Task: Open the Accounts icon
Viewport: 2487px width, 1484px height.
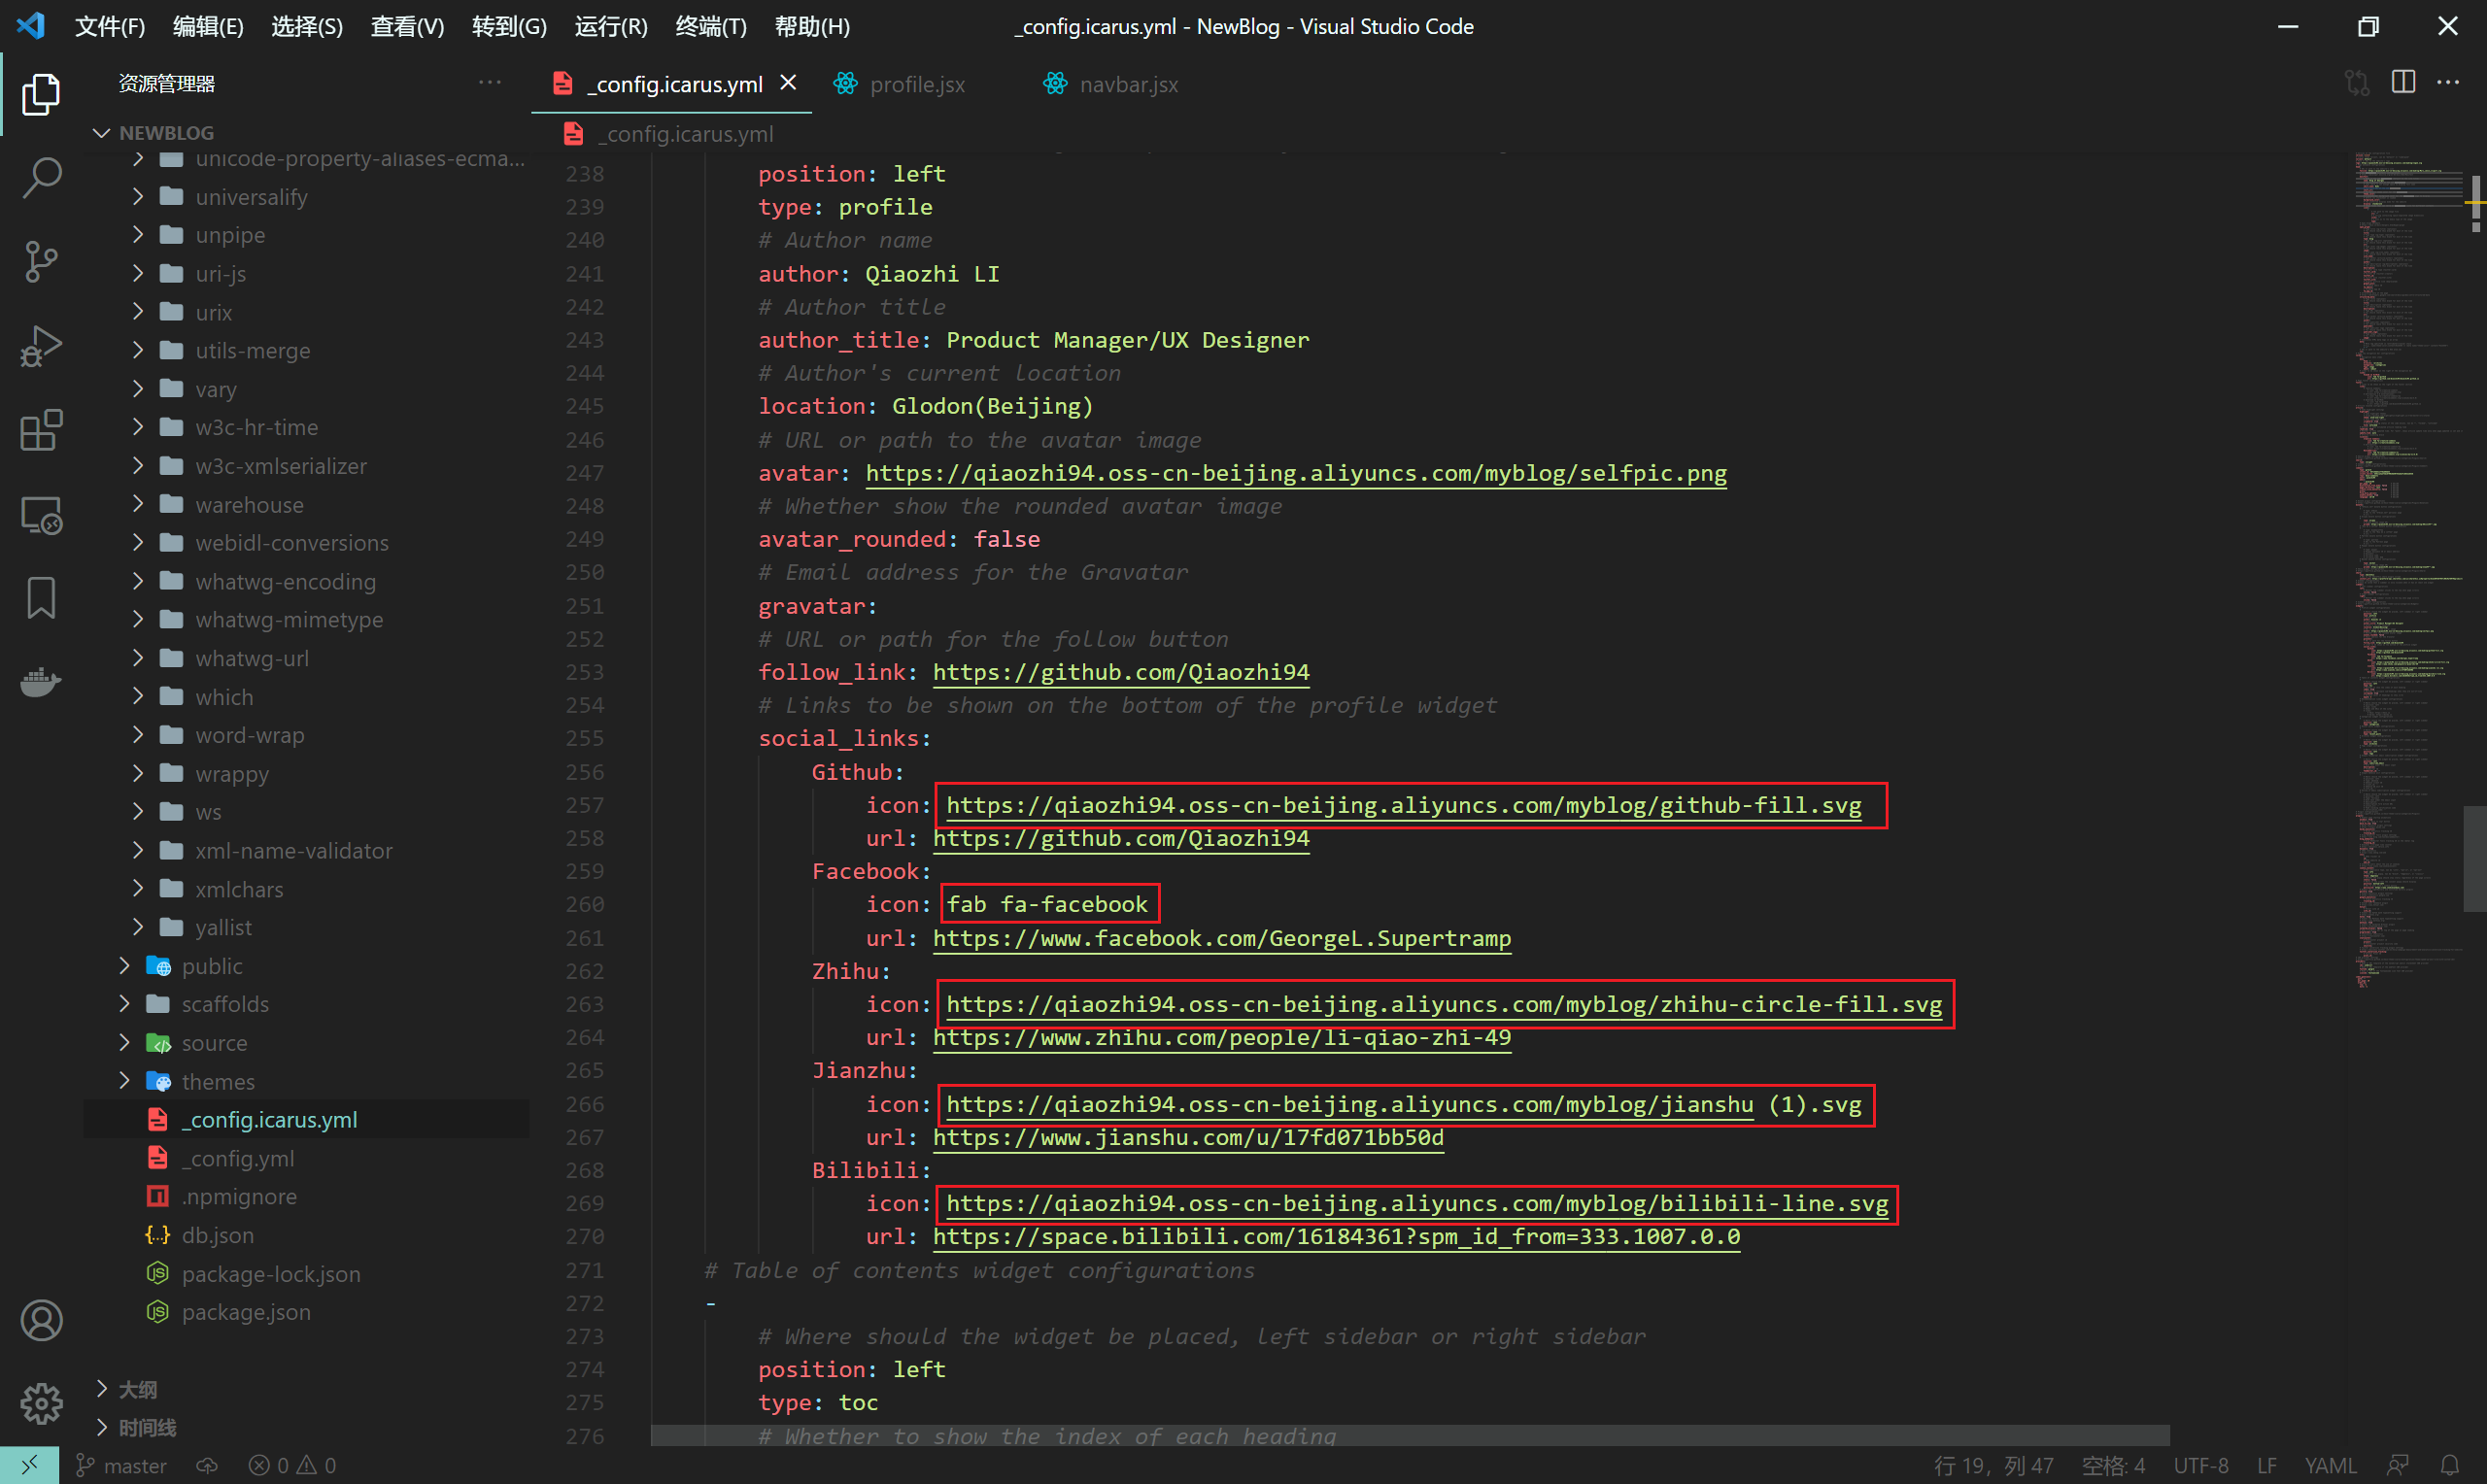Action: tap(41, 1320)
